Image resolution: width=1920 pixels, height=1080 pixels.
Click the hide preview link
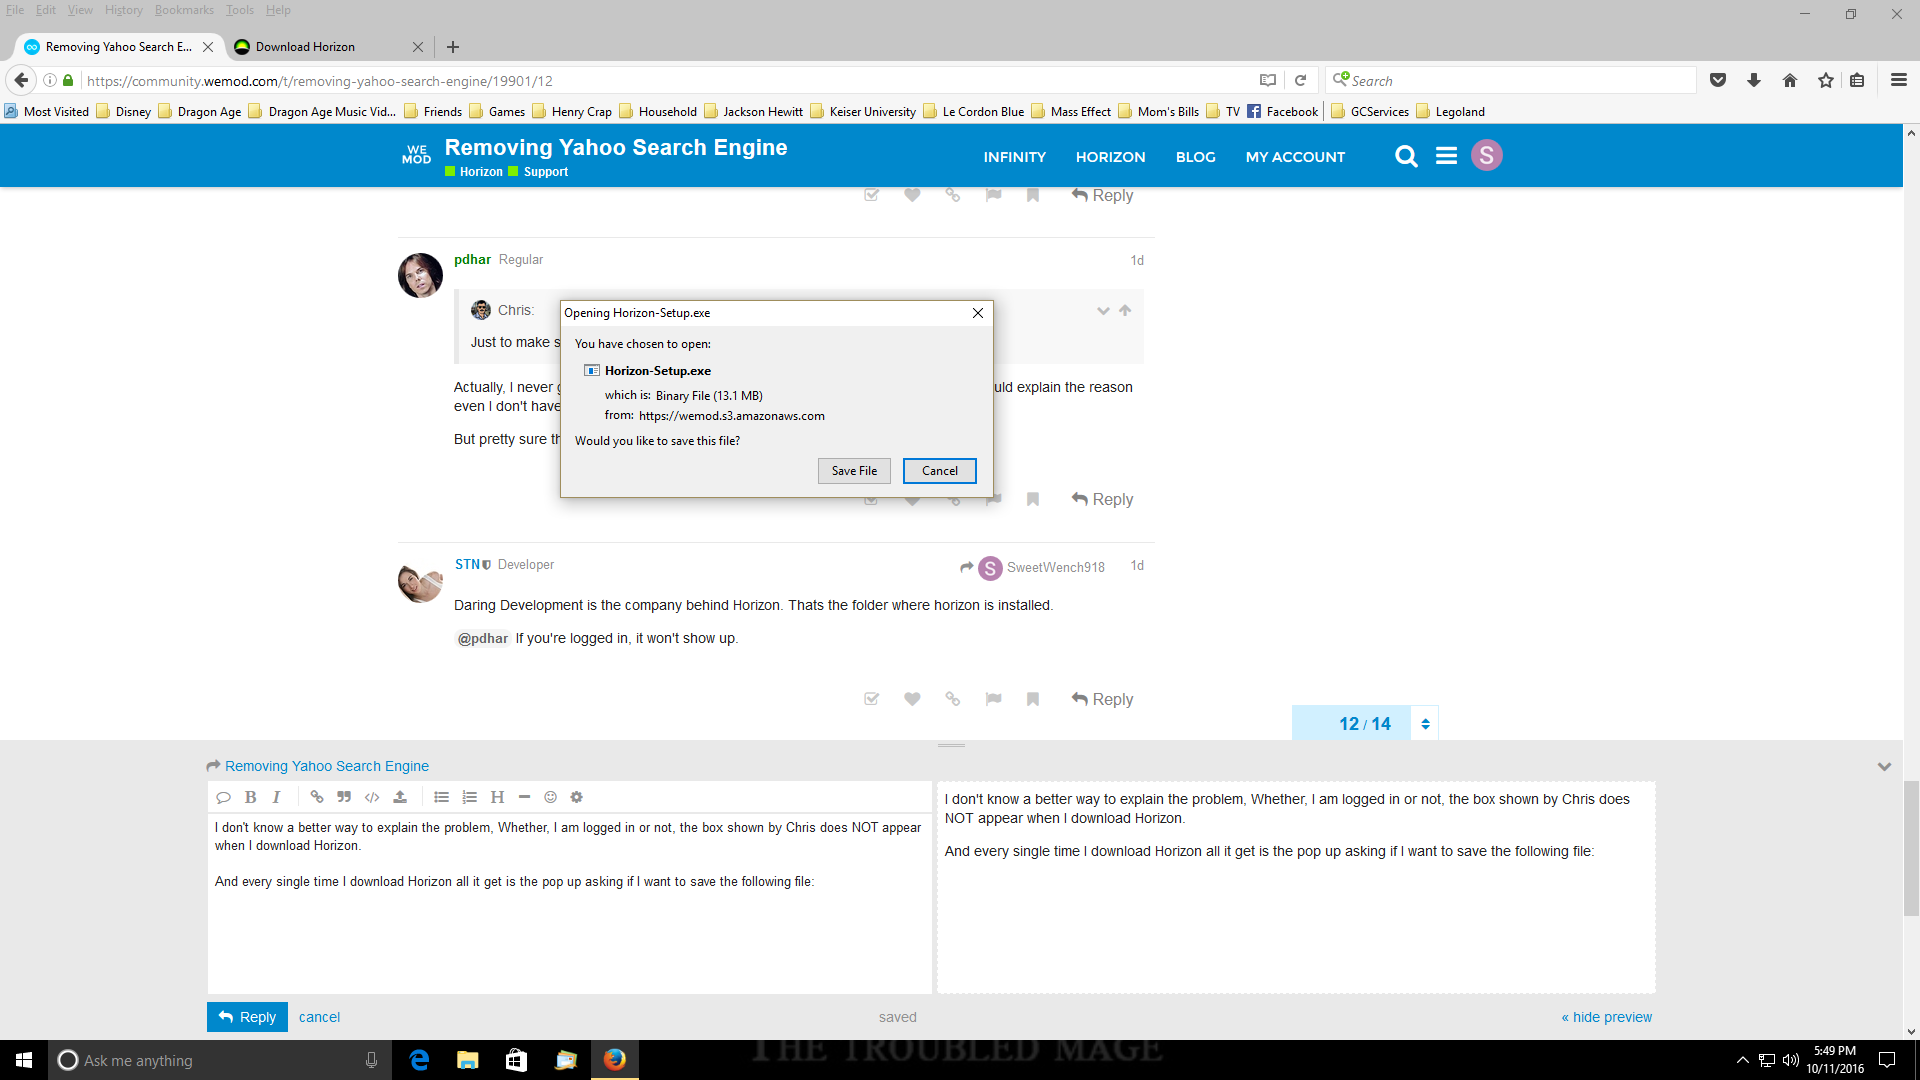(1607, 1017)
